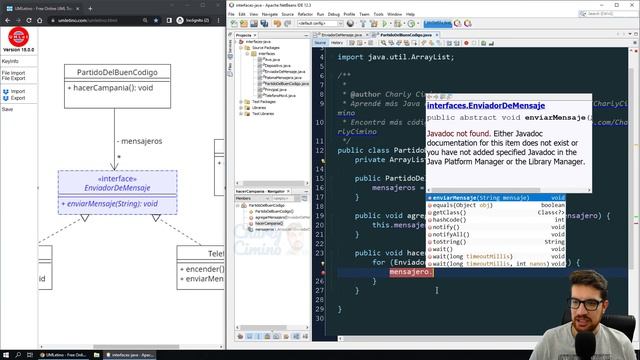640x360 pixels.
Task: Click Export in UMLetino sidebar
Action: click(18, 98)
